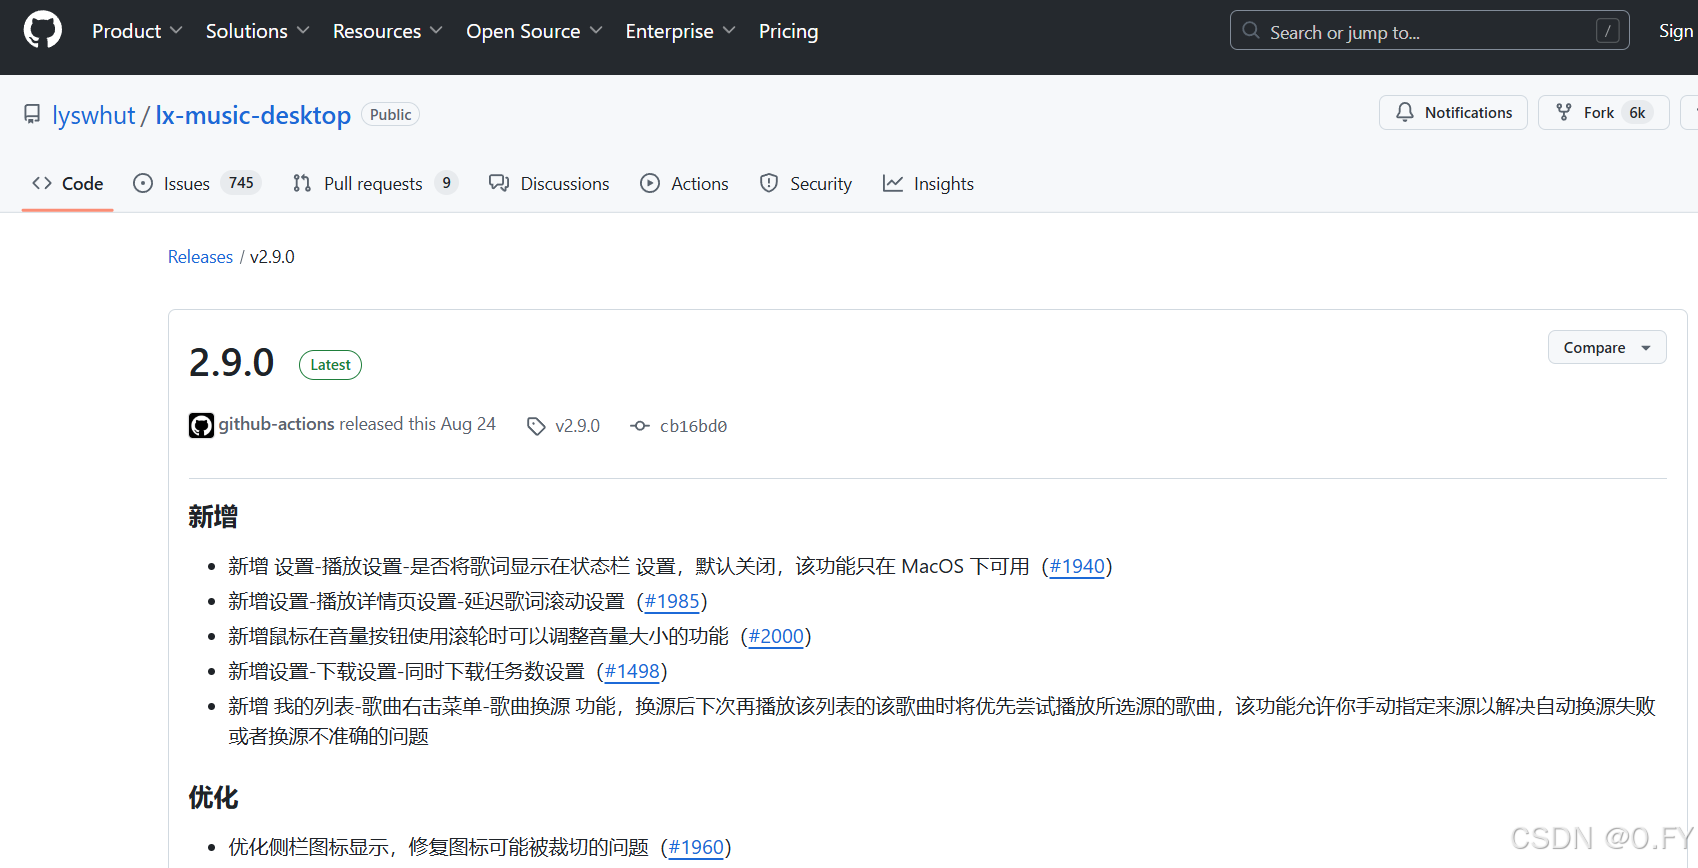Open the Actions tab

point(685,183)
